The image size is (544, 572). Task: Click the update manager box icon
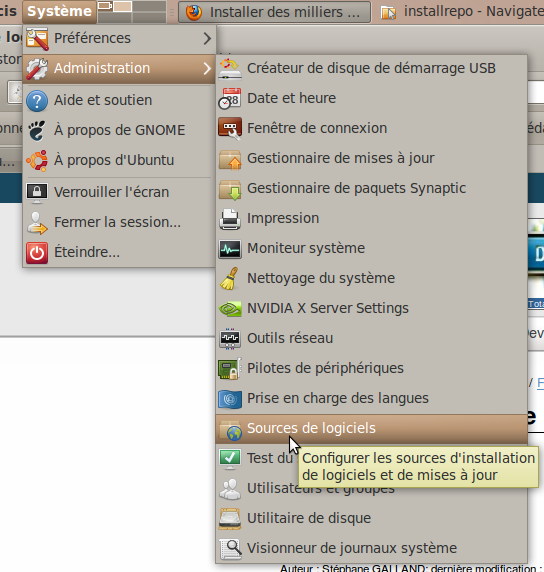[x=230, y=159]
